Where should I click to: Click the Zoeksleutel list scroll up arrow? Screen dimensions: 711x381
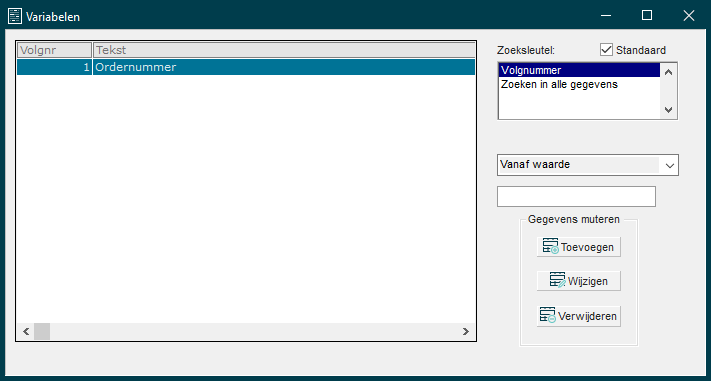click(668, 72)
